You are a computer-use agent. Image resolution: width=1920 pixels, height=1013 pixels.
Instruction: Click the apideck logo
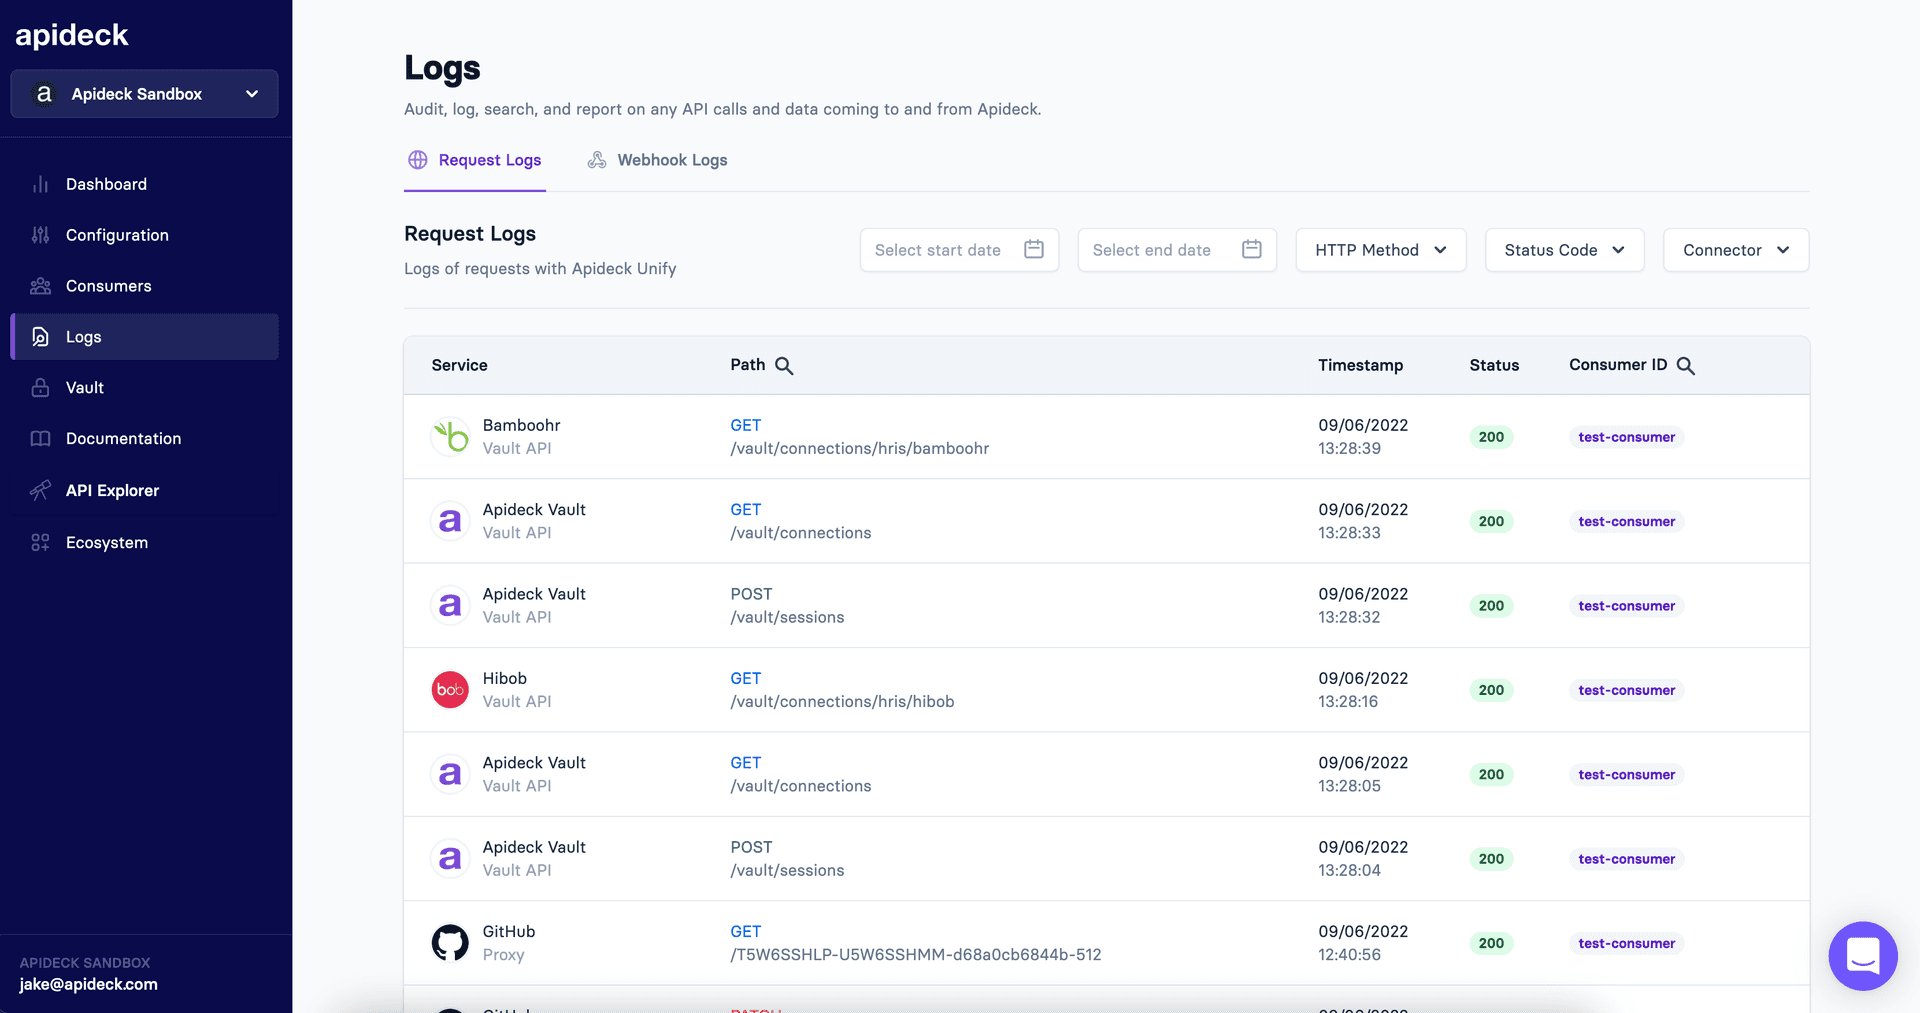click(x=72, y=35)
